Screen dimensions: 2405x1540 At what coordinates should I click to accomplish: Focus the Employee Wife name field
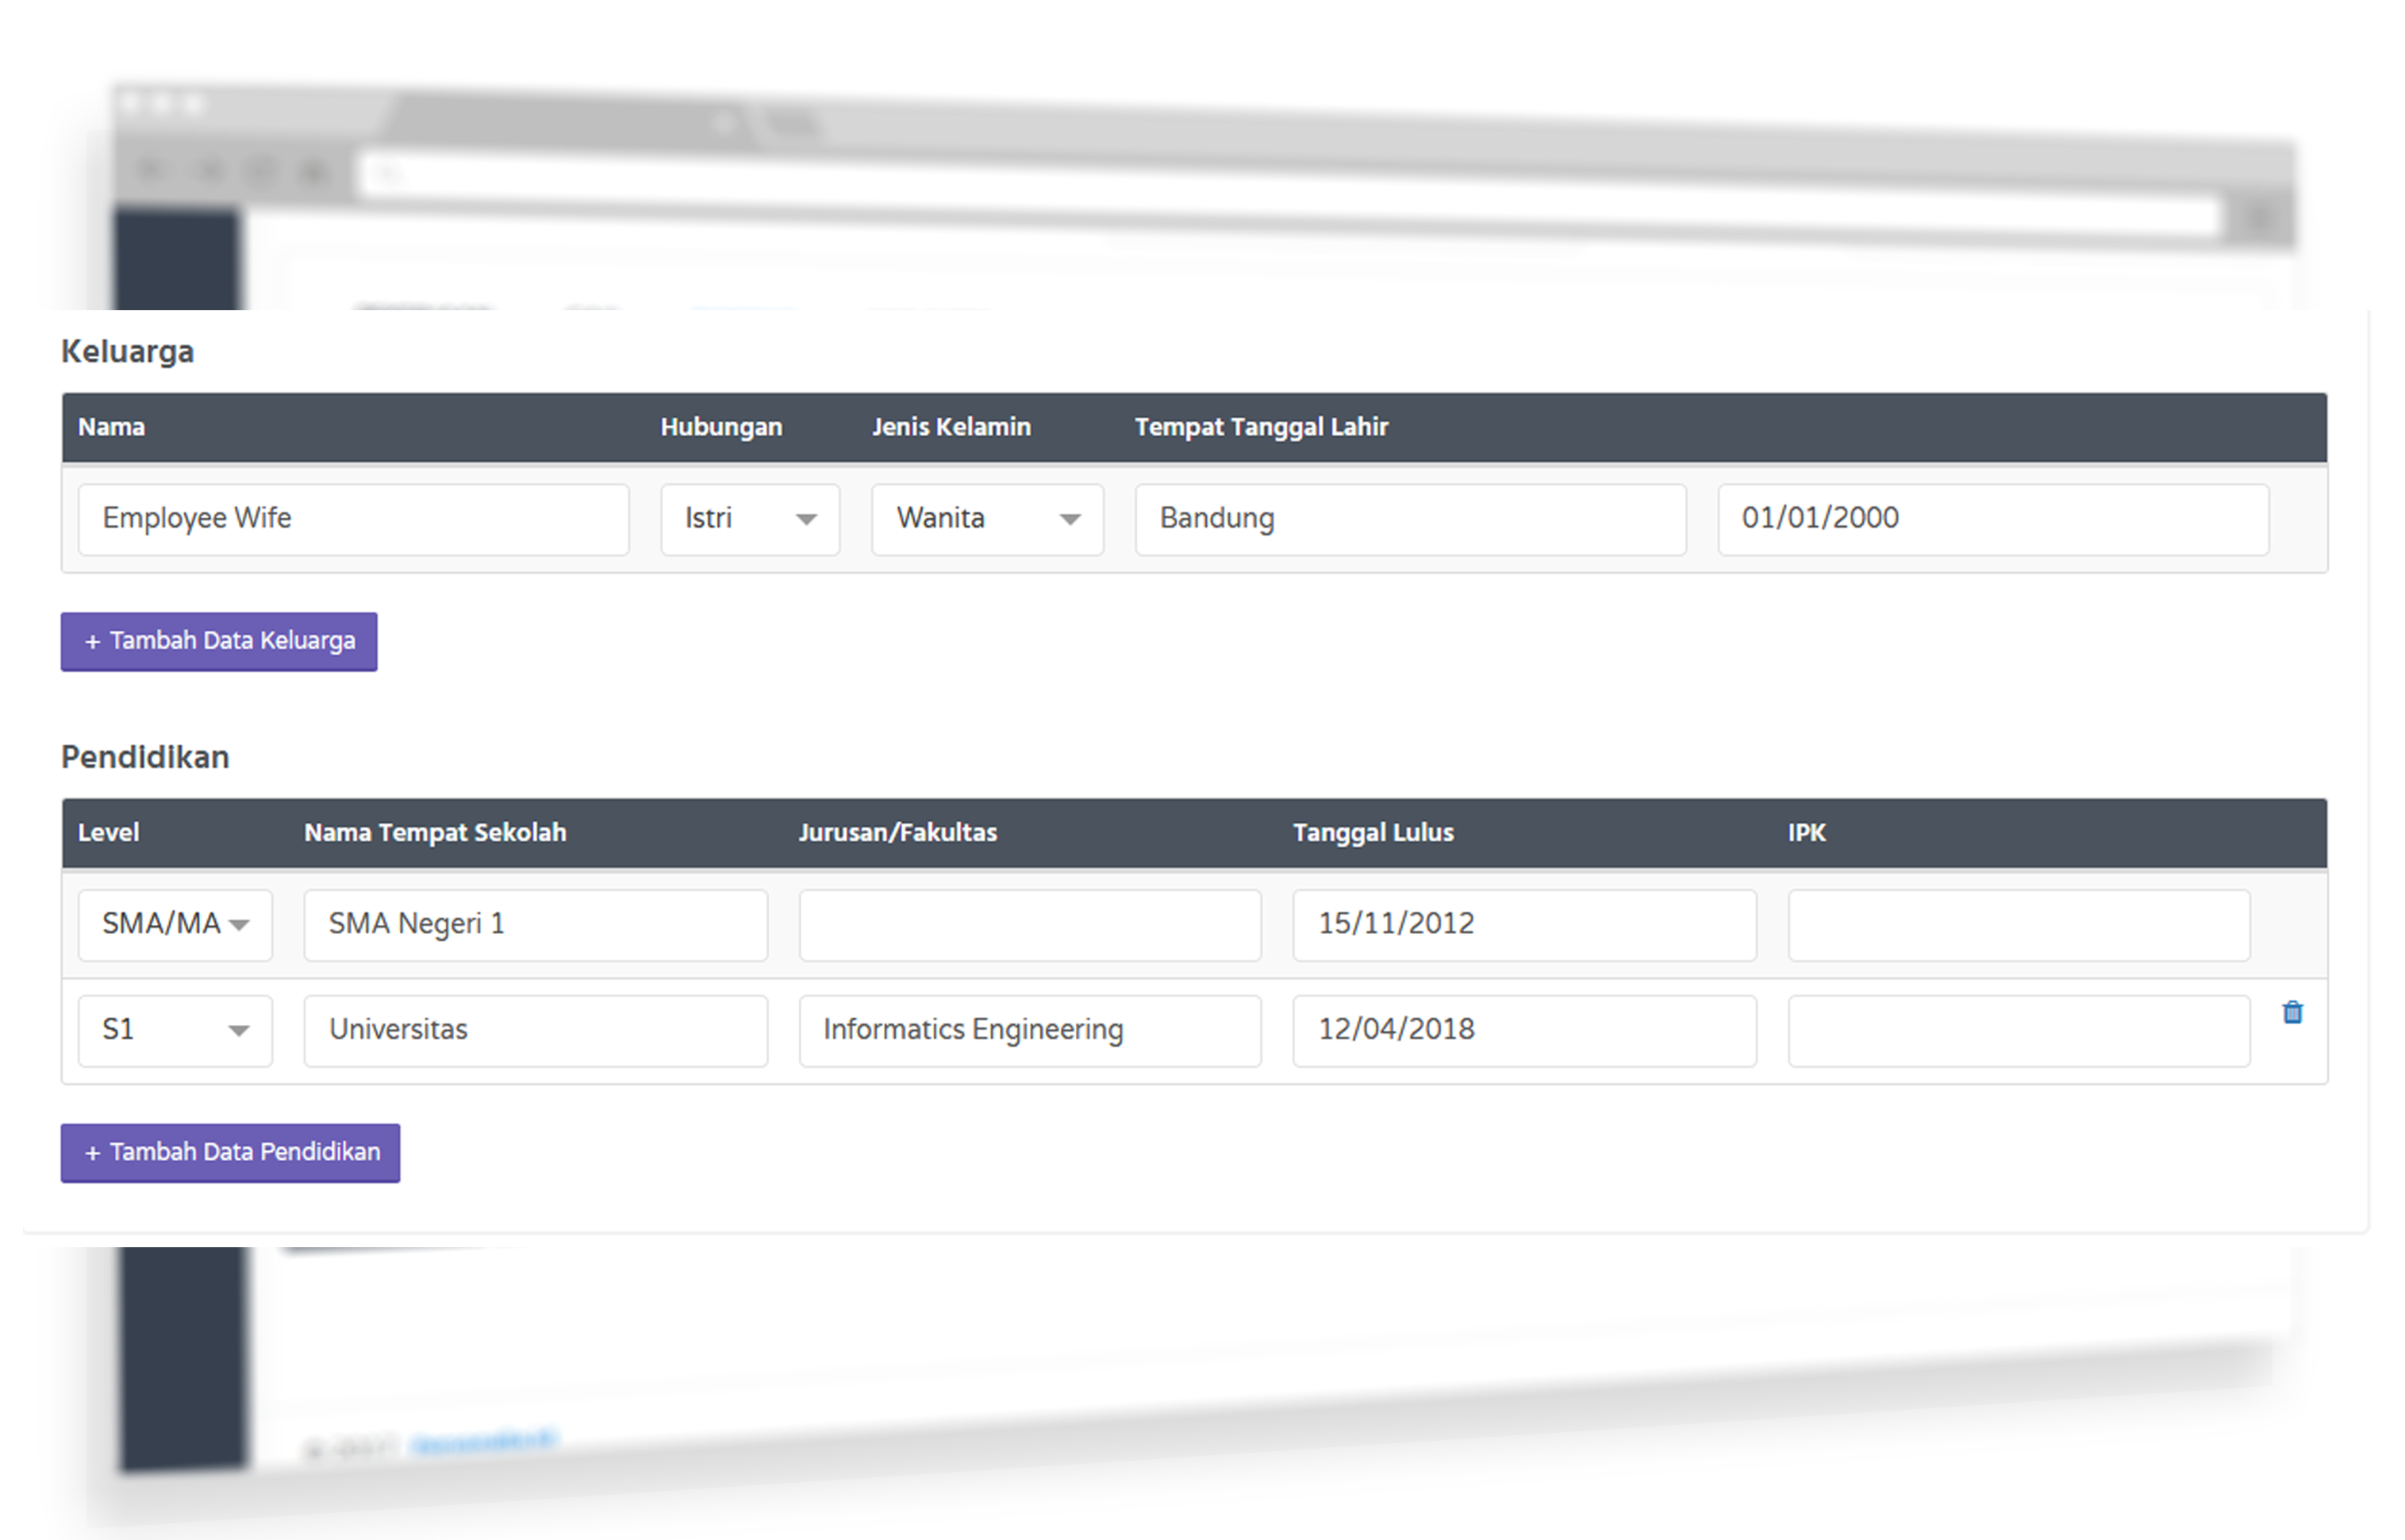pyautogui.click(x=353, y=519)
